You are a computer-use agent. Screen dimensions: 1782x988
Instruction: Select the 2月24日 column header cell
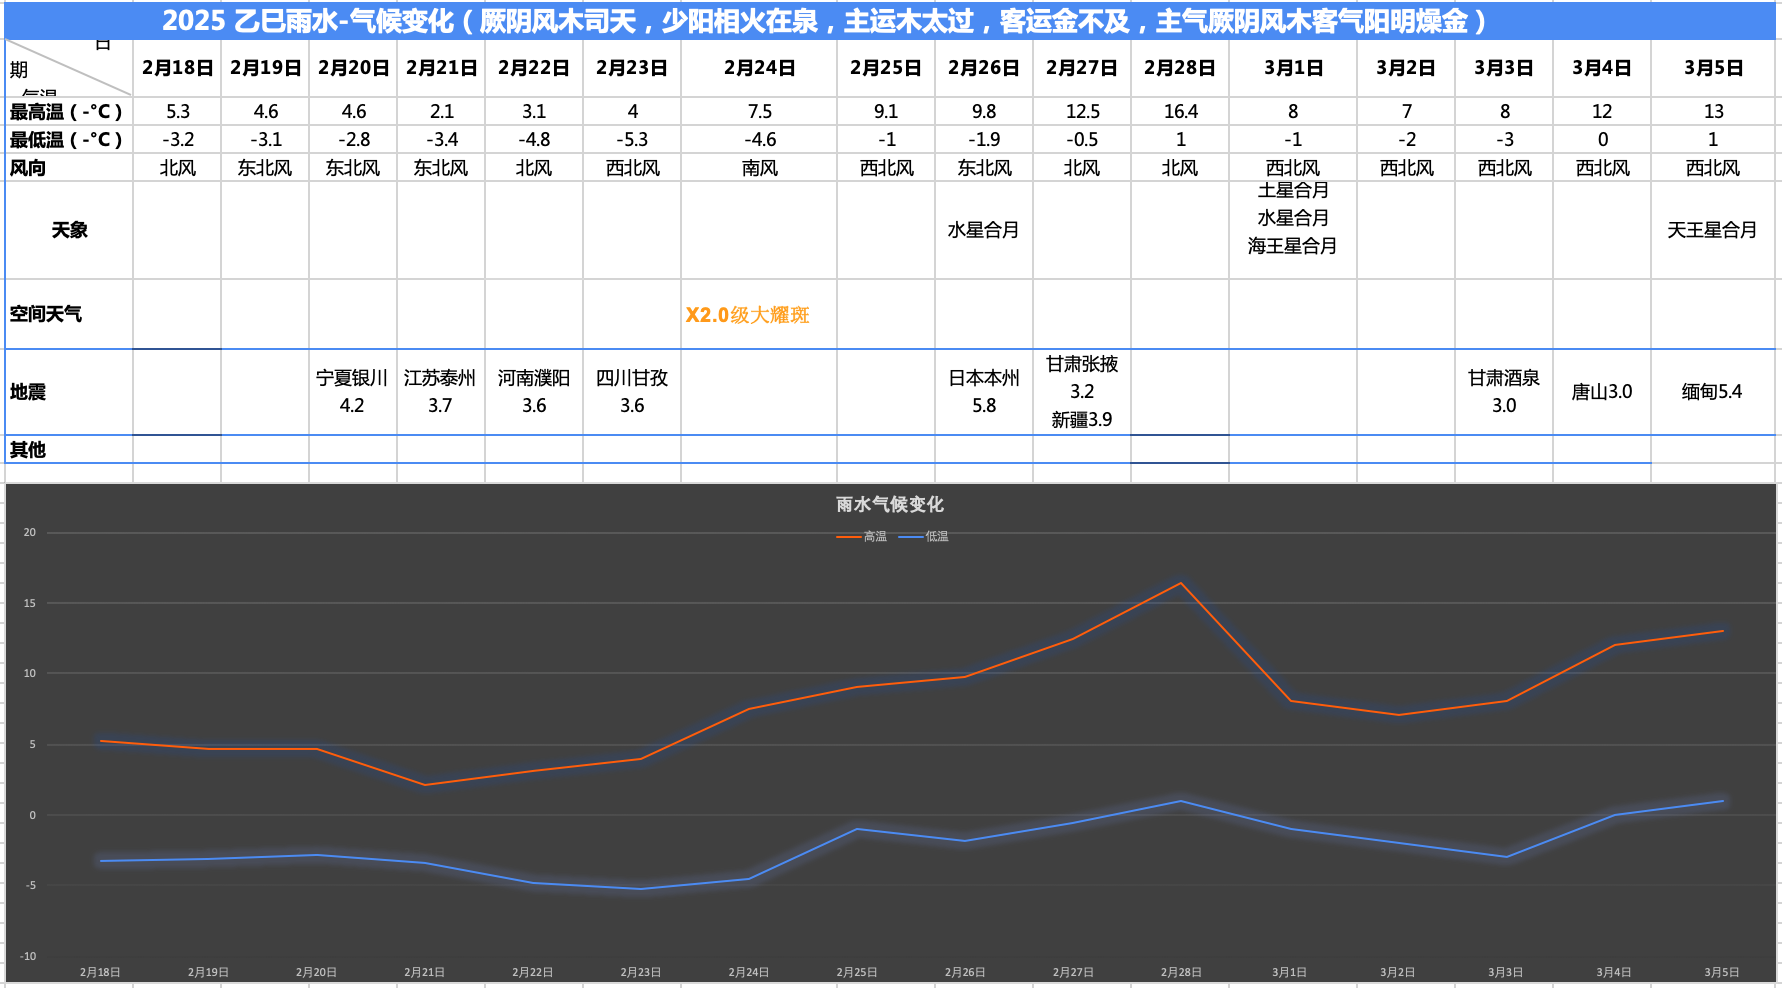[x=759, y=68]
